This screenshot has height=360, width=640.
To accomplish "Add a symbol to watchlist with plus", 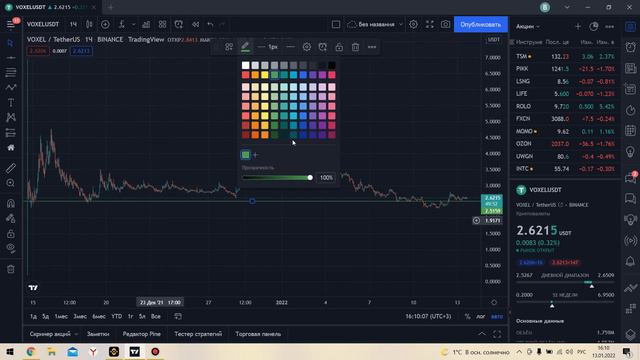I will (x=578, y=27).
